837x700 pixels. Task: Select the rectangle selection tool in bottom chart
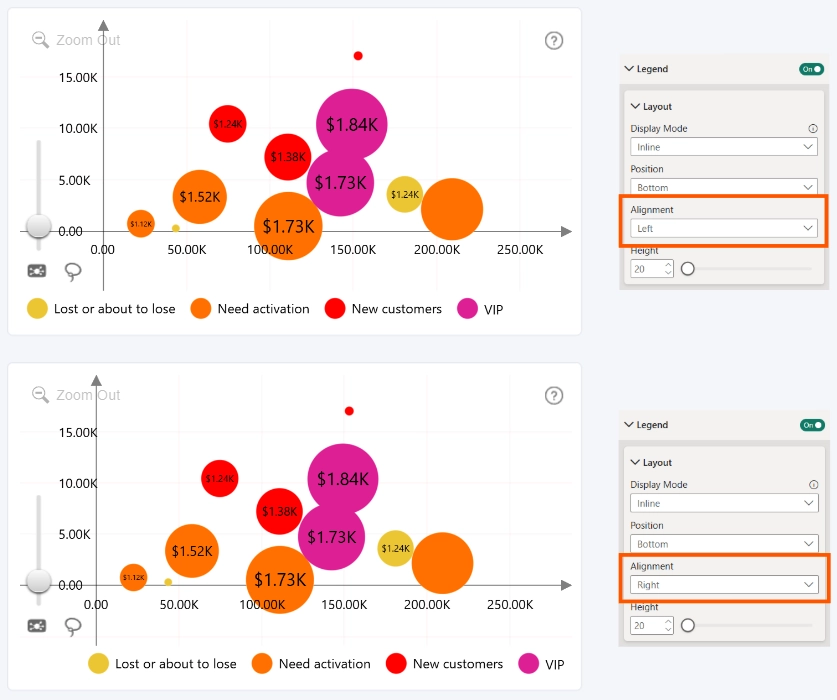37,625
